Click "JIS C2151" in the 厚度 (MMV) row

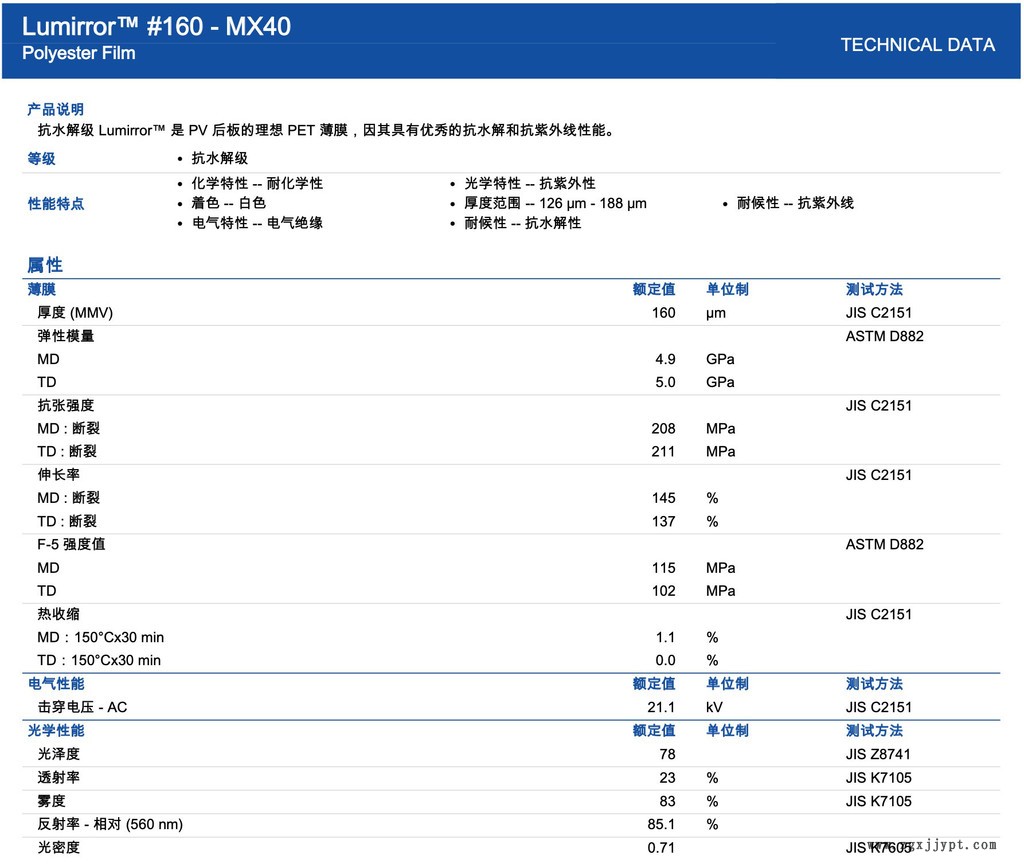click(x=878, y=313)
